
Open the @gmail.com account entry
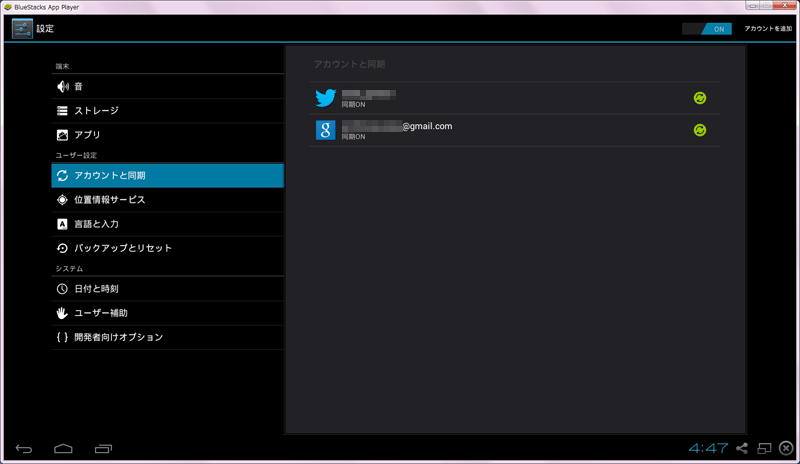(515, 130)
